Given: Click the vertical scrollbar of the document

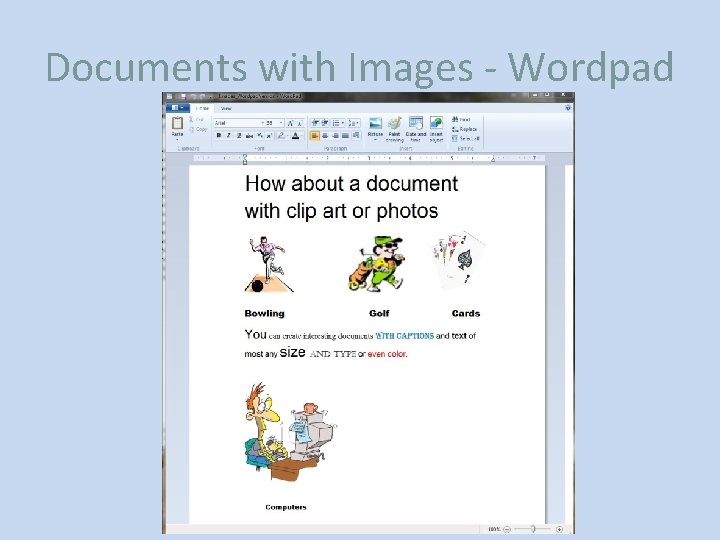Looking at the screenshot, I should coord(569,344).
